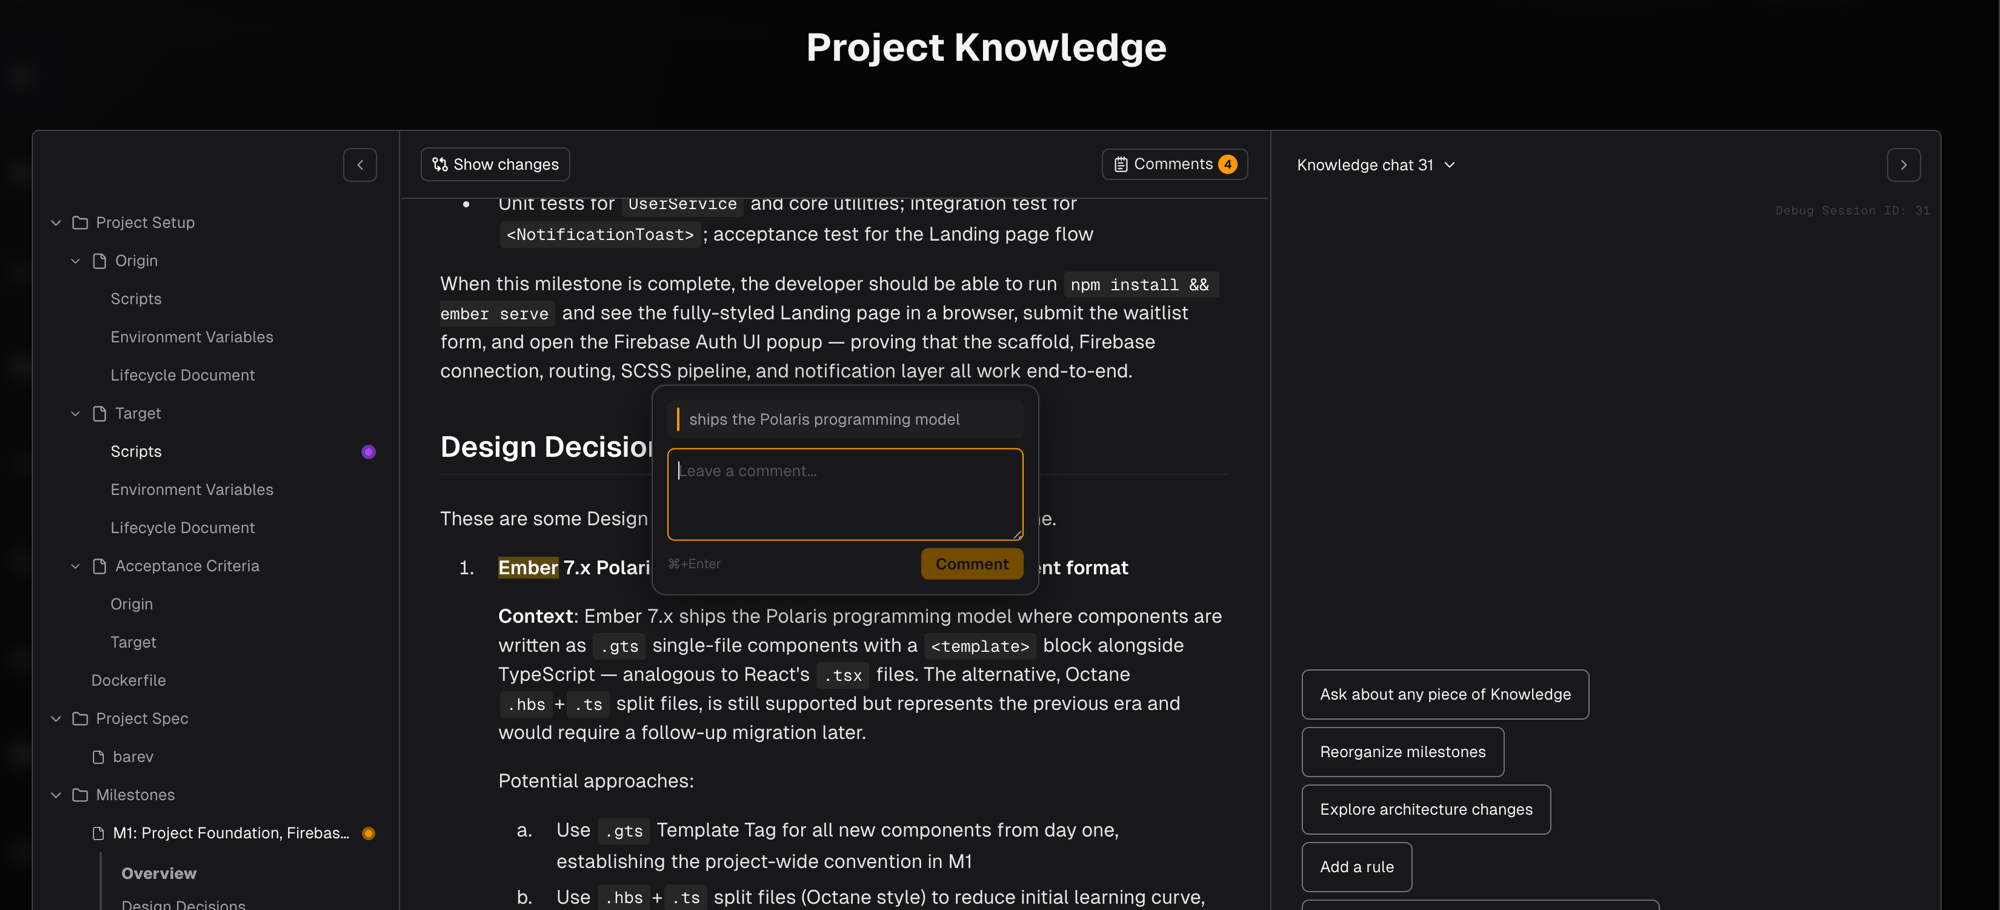Click Explore architecture changes suggestion
The width and height of the screenshot is (2000, 910).
[x=1426, y=809]
